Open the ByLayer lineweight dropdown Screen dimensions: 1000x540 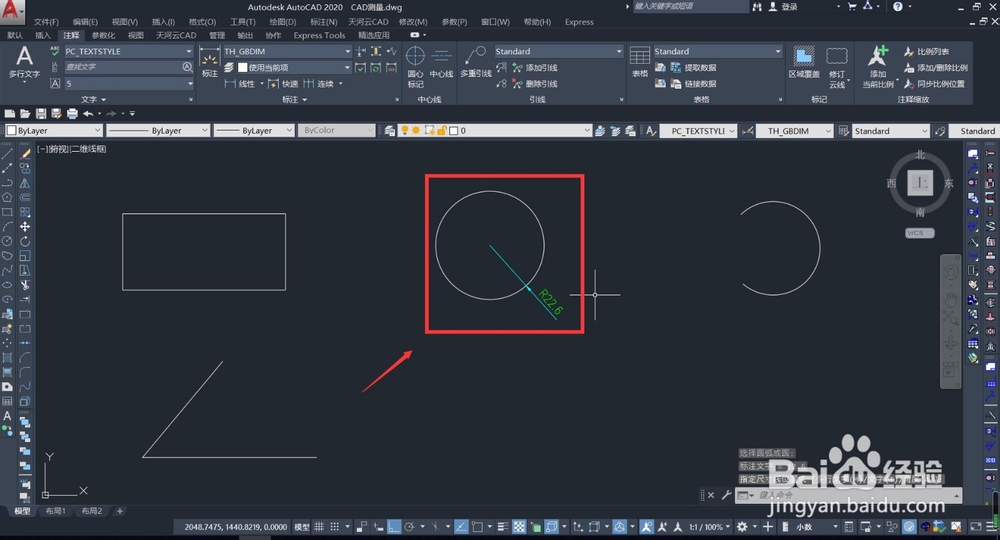point(253,131)
